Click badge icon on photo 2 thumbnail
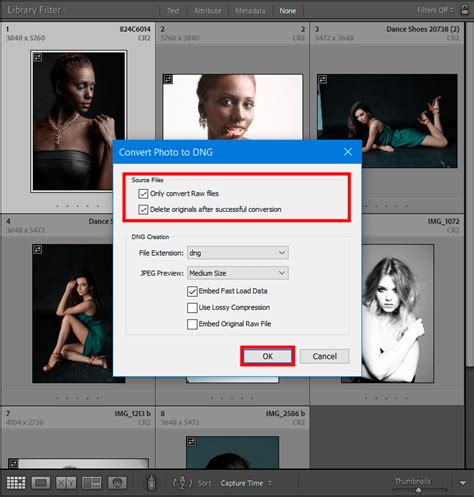The height and width of the screenshot is (497, 474). click(x=168, y=79)
